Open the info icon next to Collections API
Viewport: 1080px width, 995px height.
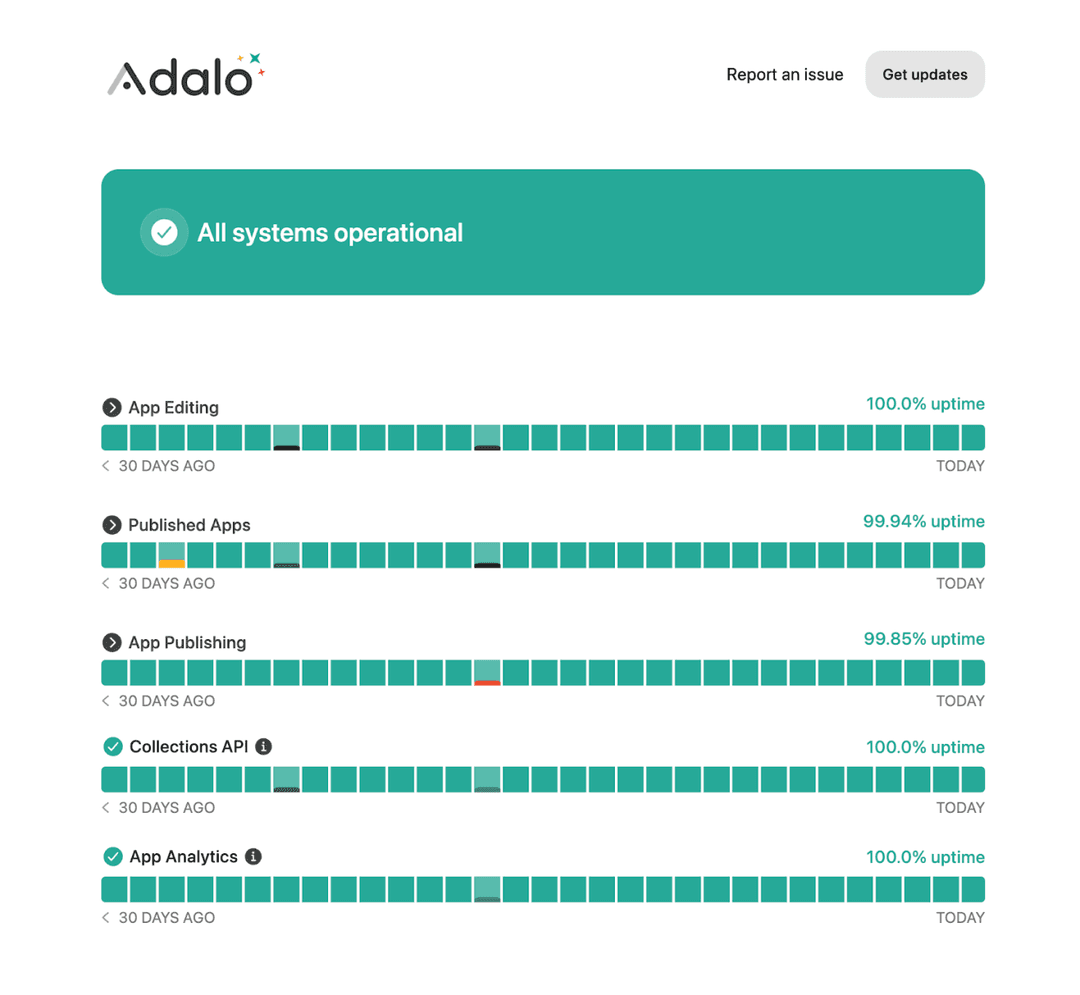point(264,746)
